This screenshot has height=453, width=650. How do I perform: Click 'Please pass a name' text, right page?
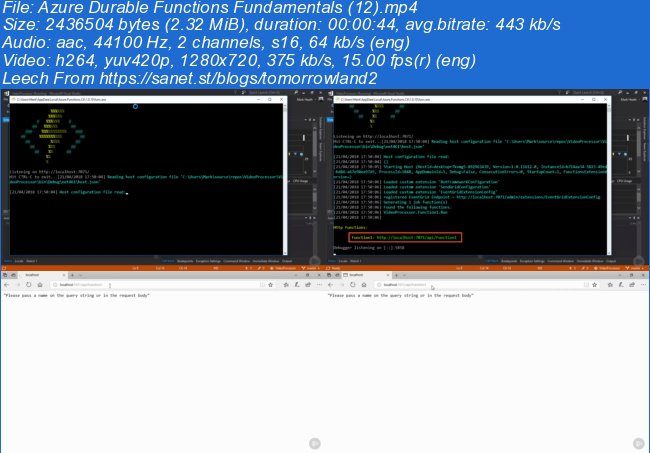(x=400, y=296)
